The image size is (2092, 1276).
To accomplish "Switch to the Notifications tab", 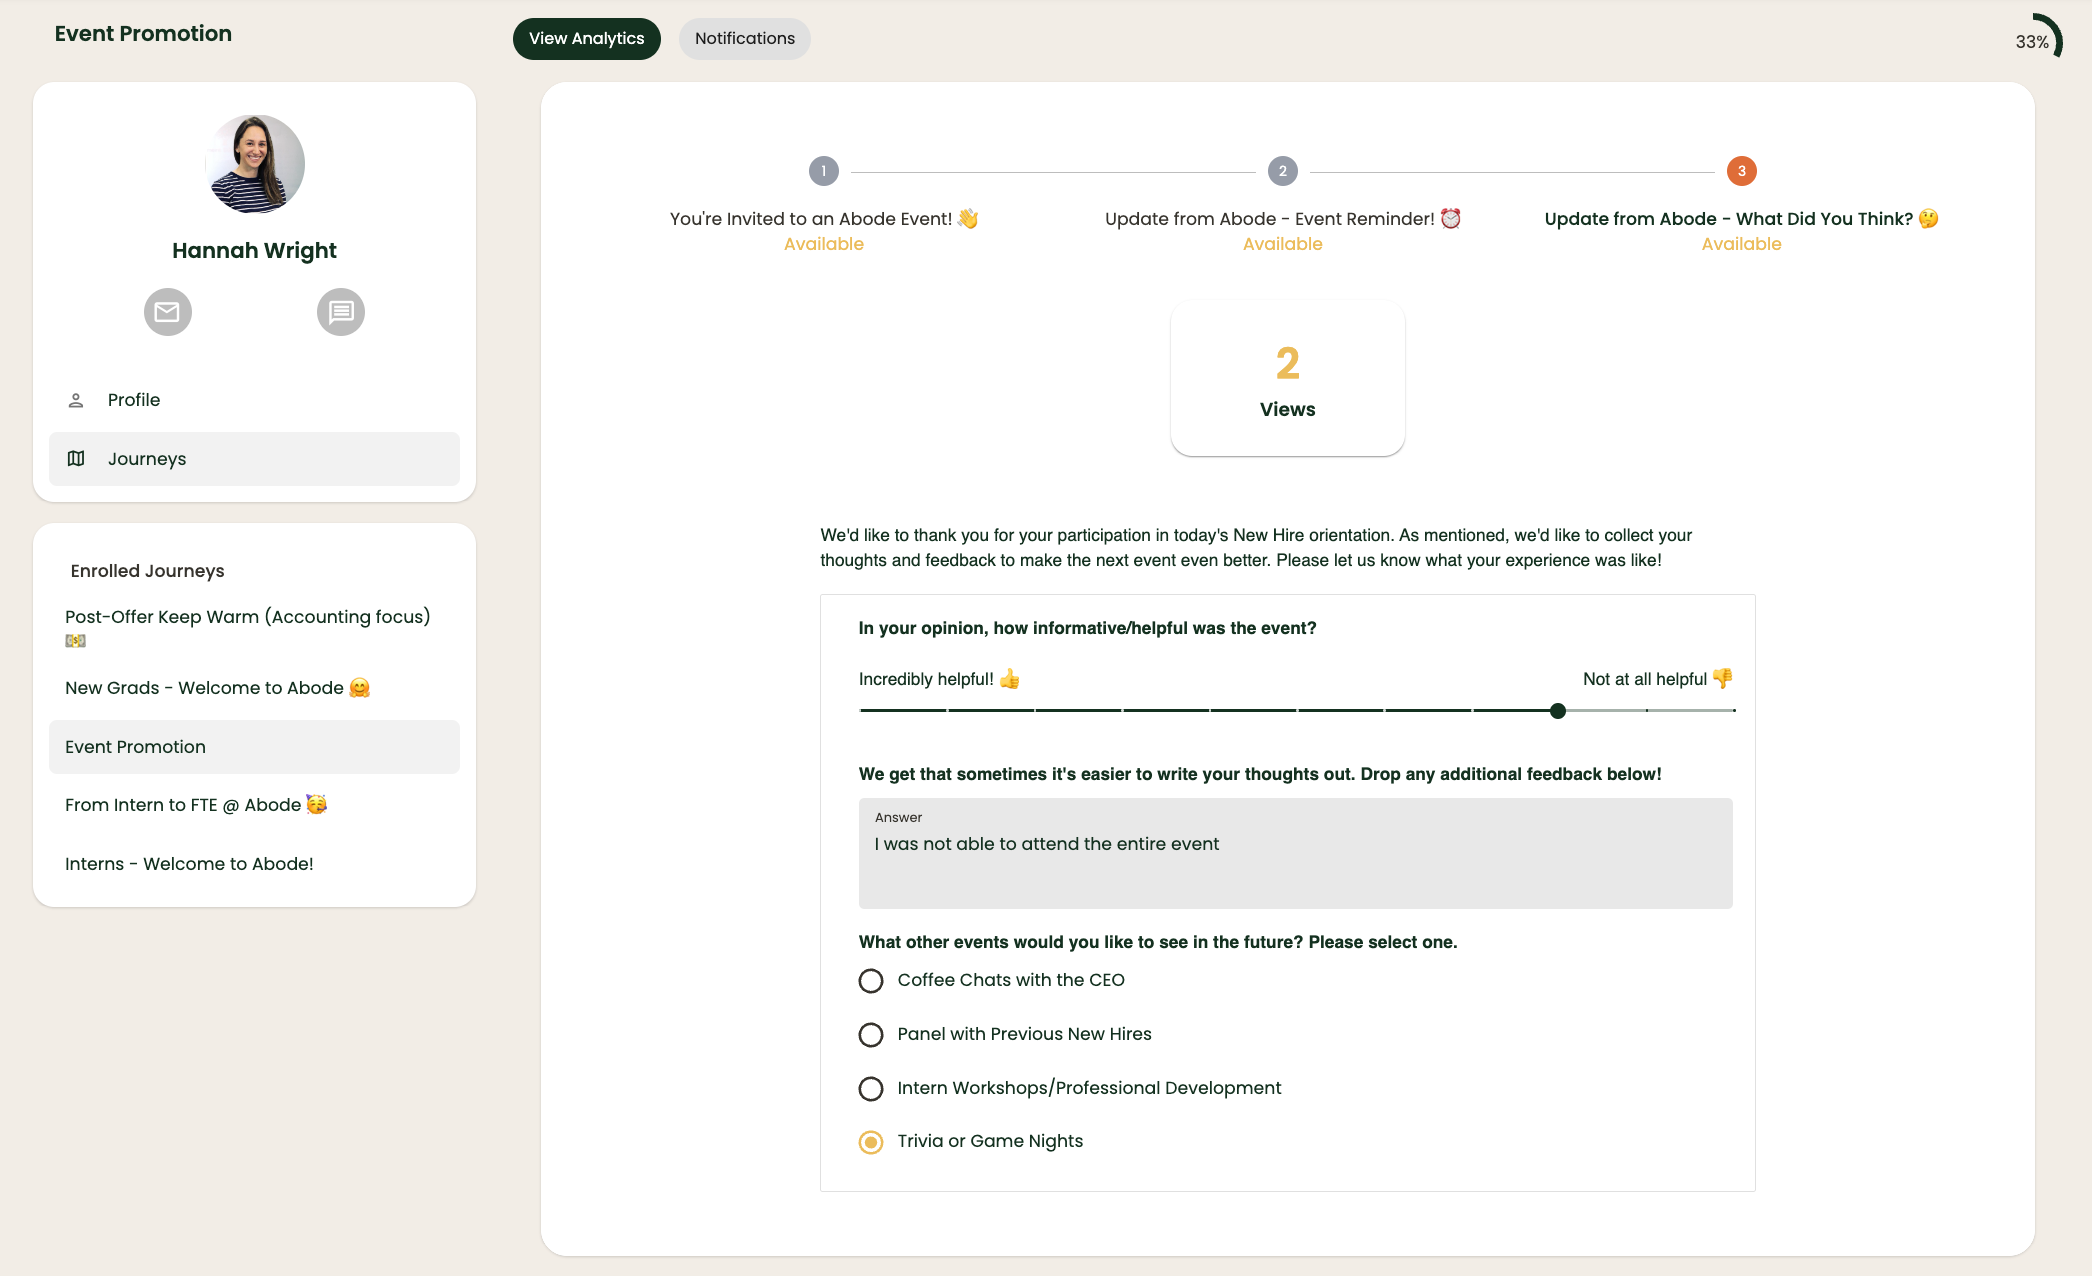I will pyautogui.click(x=745, y=39).
